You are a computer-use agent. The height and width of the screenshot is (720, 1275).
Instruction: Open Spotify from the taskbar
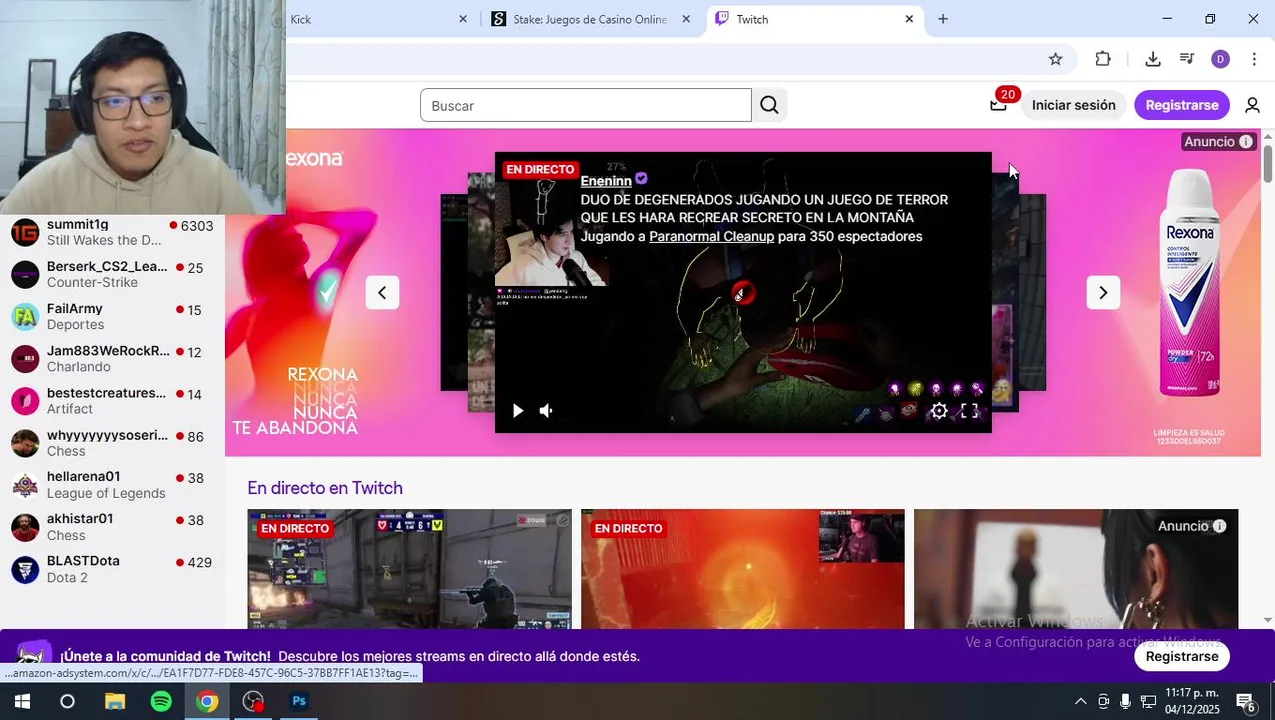point(161,701)
